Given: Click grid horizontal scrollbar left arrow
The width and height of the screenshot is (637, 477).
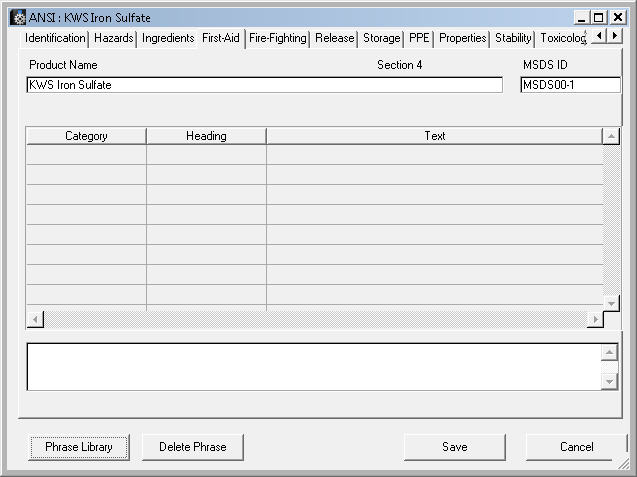Looking at the screenshot, I should coord(35,319).
